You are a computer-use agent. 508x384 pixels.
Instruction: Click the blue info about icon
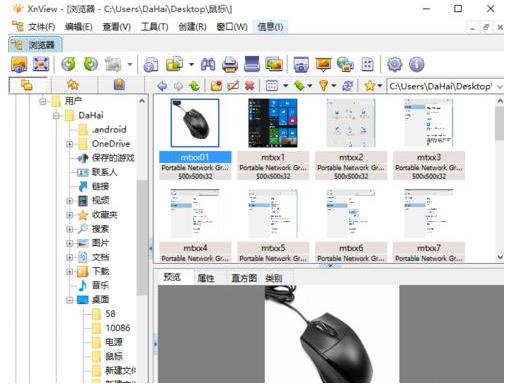click(416, 64)
